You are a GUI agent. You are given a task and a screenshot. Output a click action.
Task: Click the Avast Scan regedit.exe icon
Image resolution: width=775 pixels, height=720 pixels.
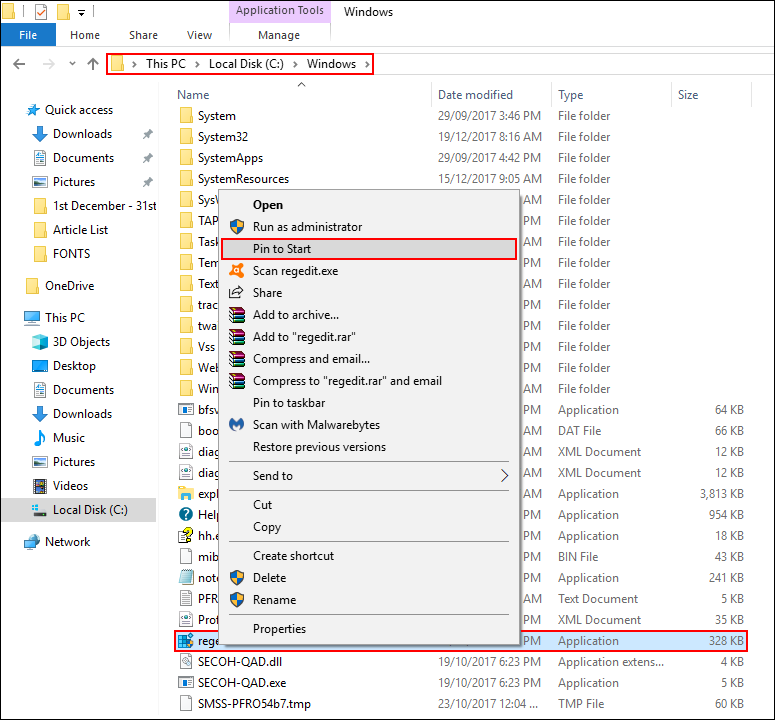(237, 270)
